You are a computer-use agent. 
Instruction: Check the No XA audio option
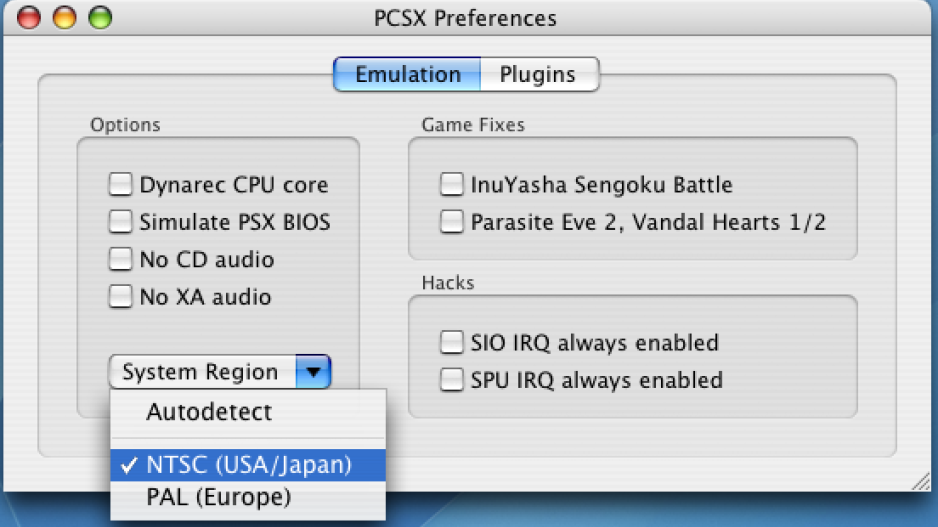click(120, 296)
